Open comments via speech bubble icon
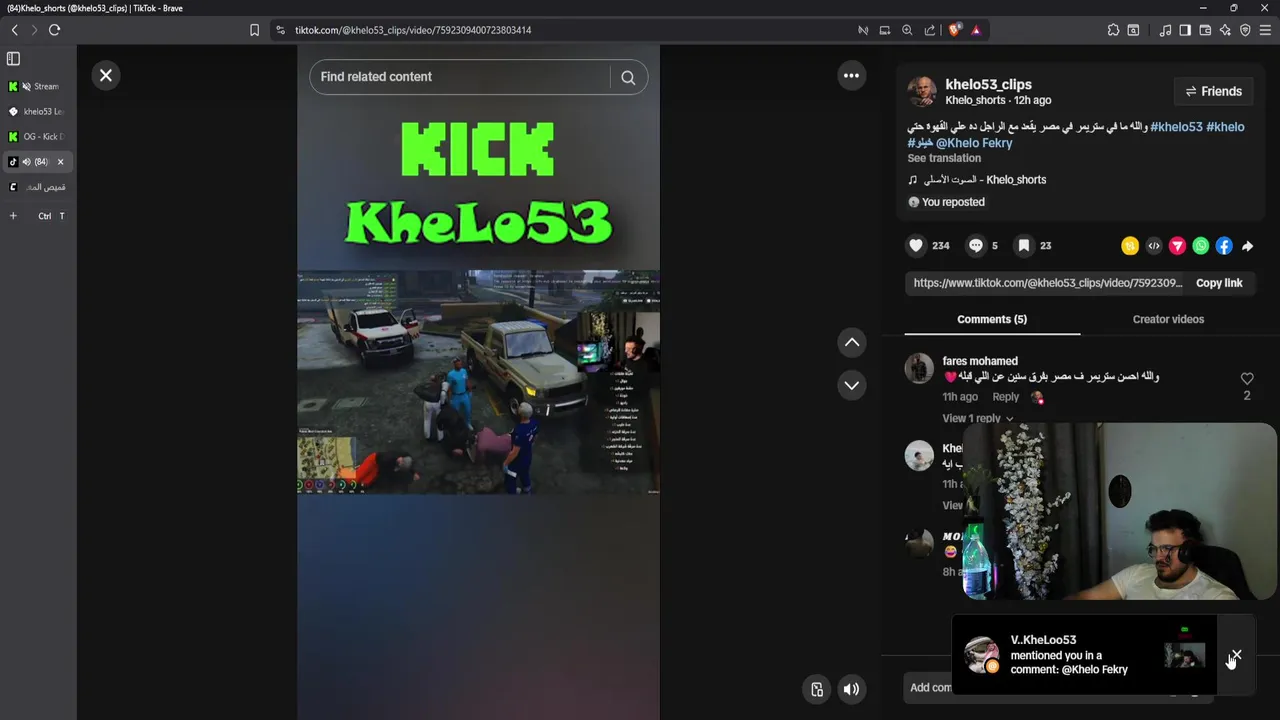The height and width of the screenshot is (720, 1280). coord(976,245)
